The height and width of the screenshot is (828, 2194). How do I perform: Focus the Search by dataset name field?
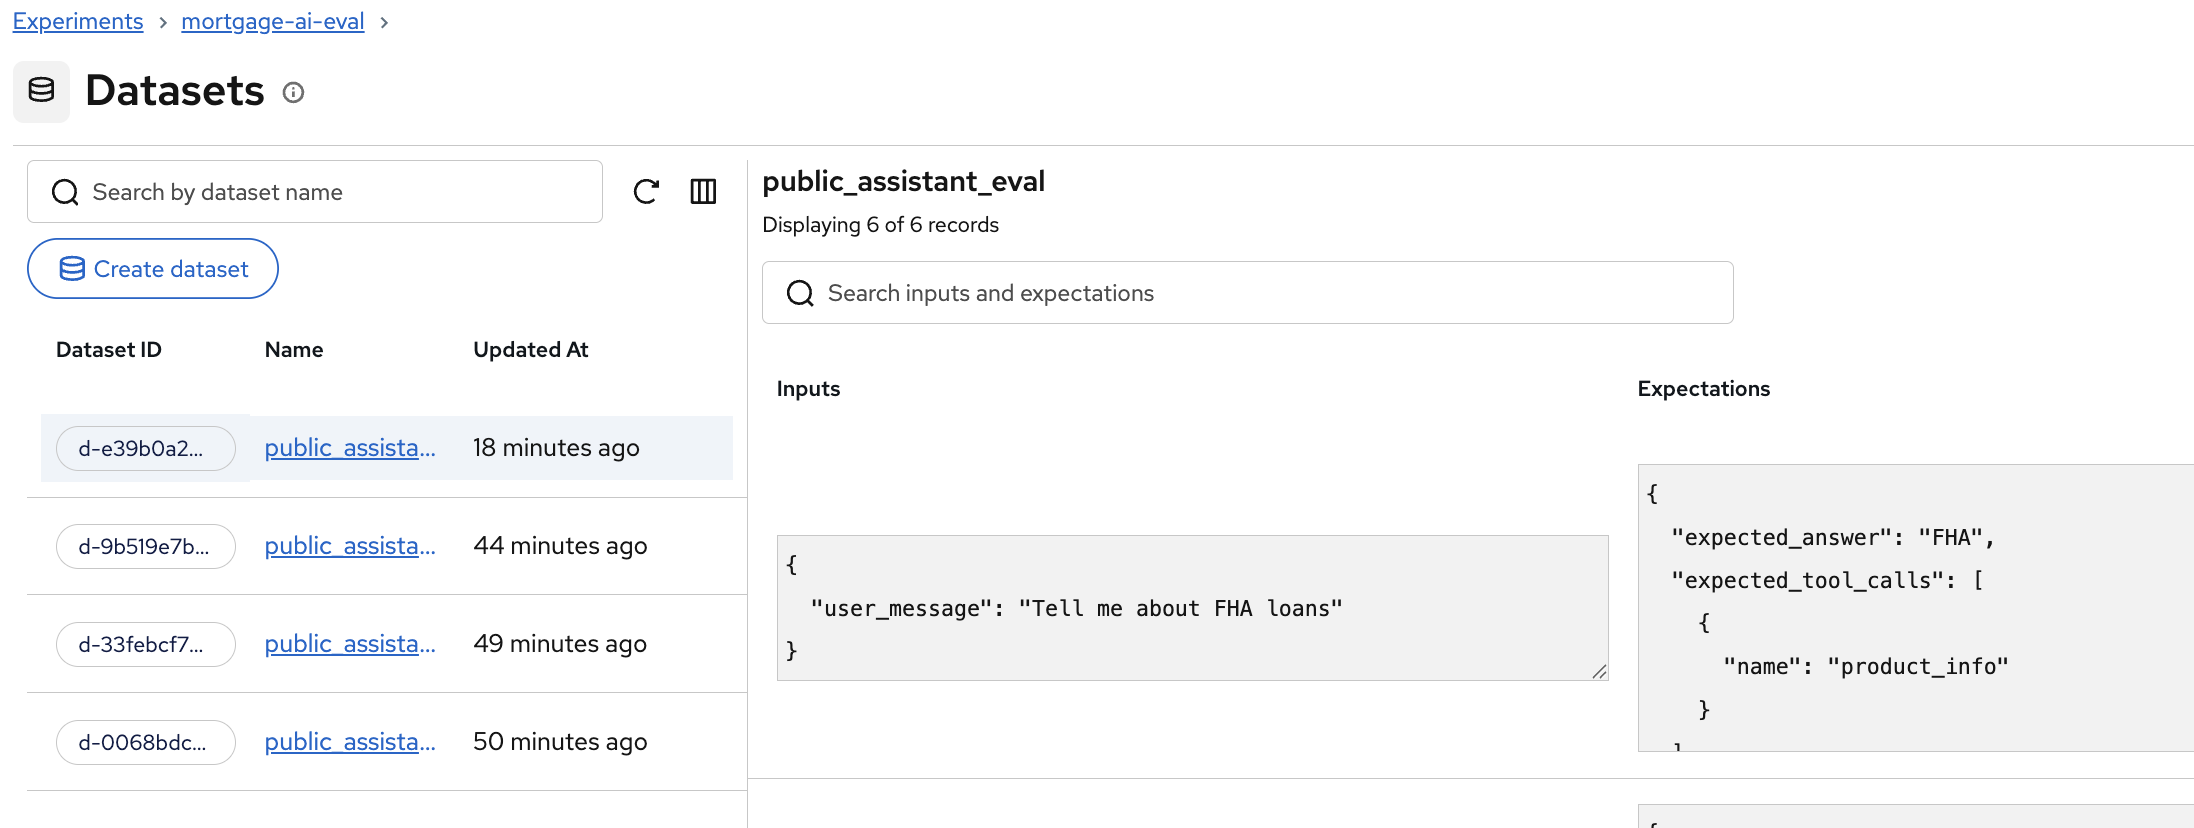tap(315, 192)
